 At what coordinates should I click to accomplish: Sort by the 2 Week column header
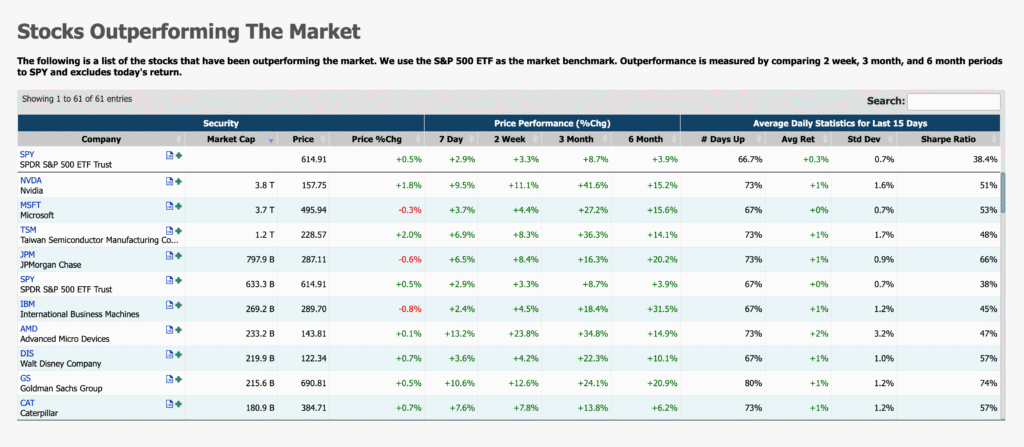[509, 139]
